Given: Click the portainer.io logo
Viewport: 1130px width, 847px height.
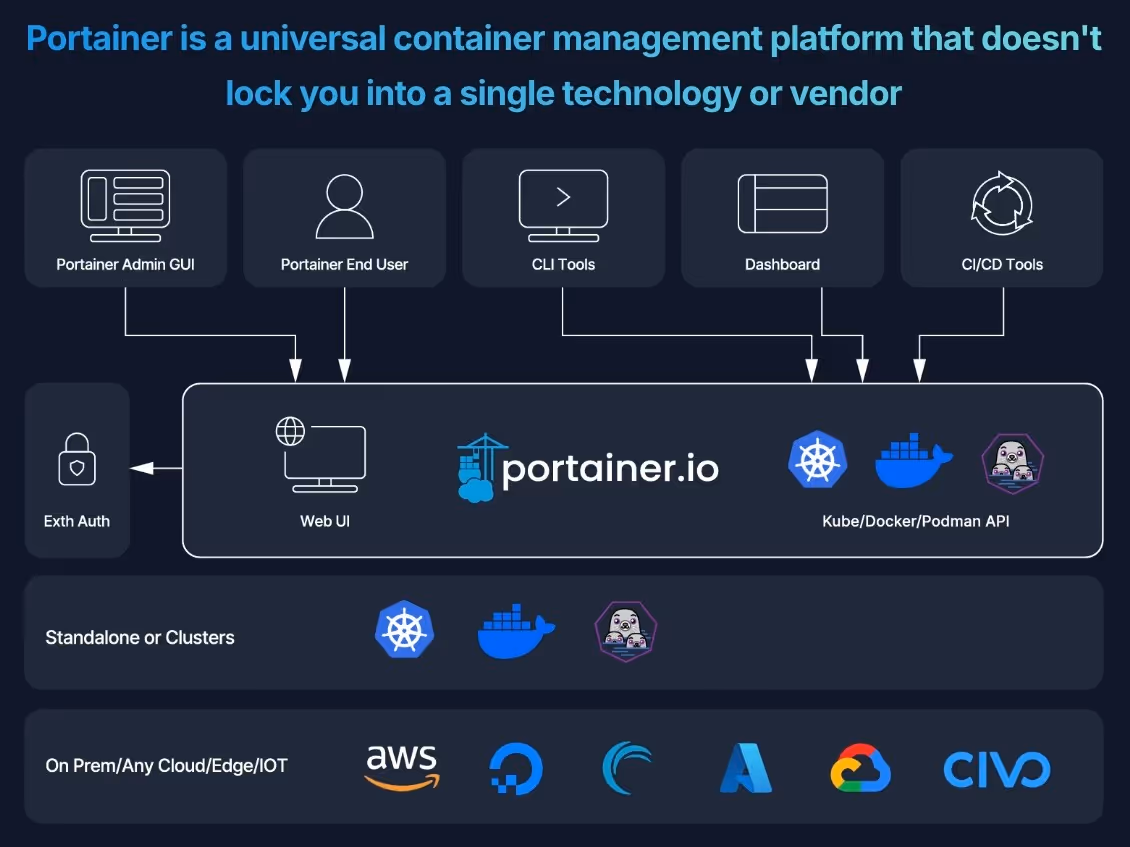Looking at the screenshot, I should pyautogui.click(x=588, y=468).
